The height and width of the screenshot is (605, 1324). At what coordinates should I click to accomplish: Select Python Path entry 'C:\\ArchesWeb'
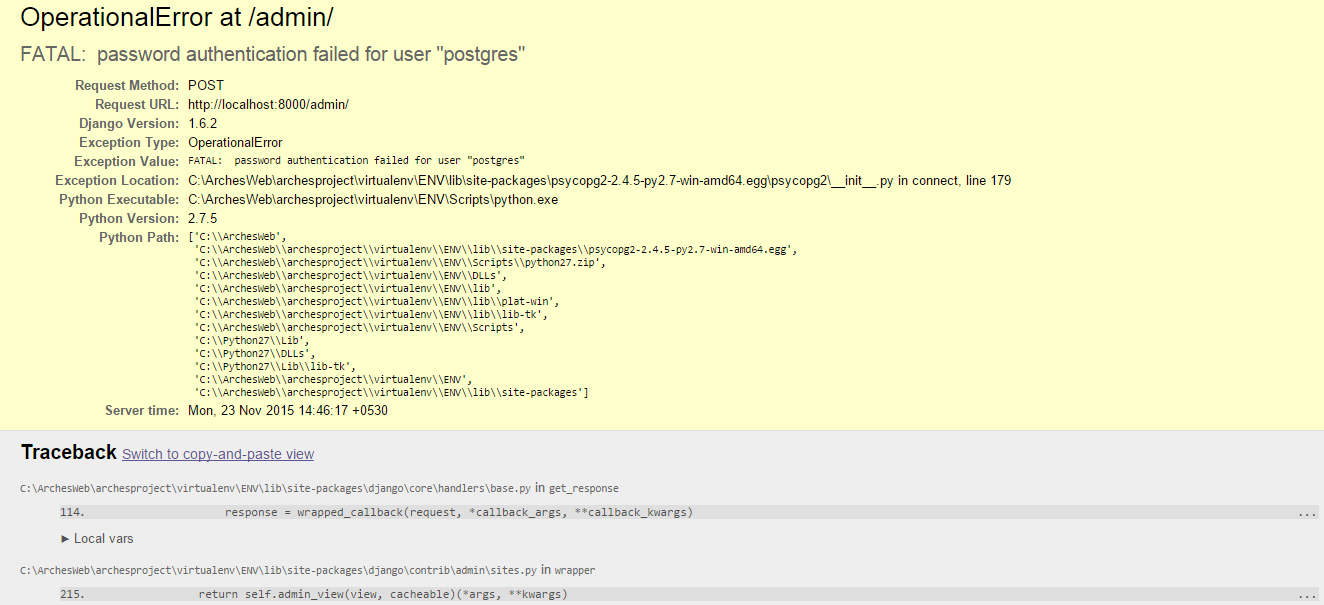point(238,237)
